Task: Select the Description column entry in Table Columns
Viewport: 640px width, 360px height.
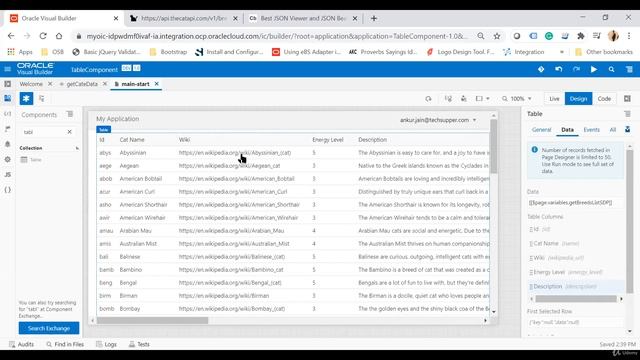Action: (576, 287)
